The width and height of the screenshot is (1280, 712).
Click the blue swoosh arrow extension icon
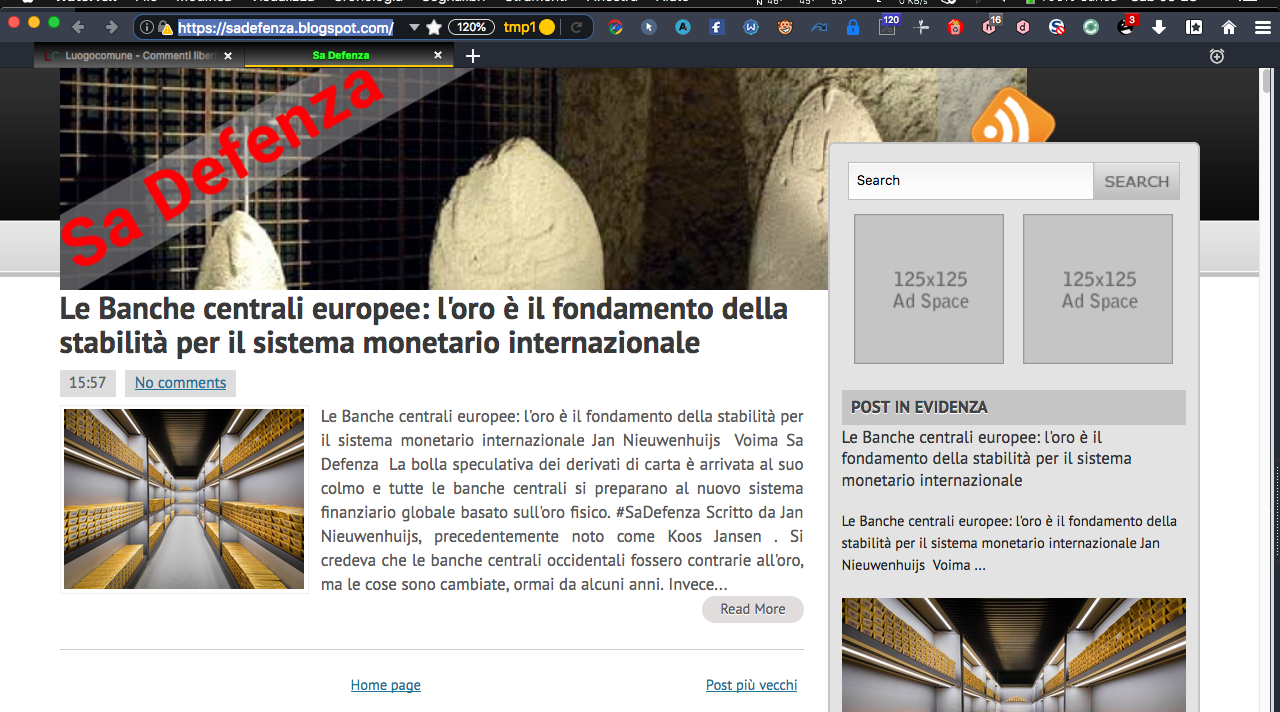(819, 27)
